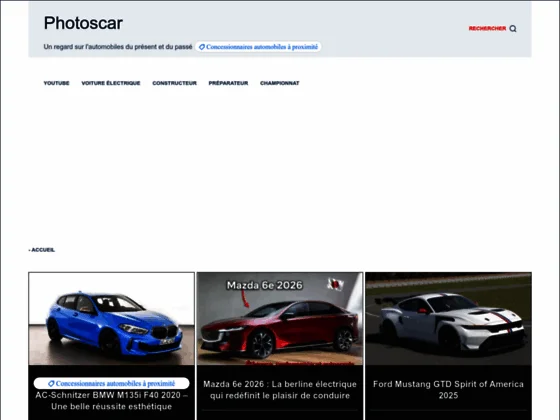Select VOITURE ÉLECTRIQUE in the menu
560x420 pixels.
tap(111, 83)
